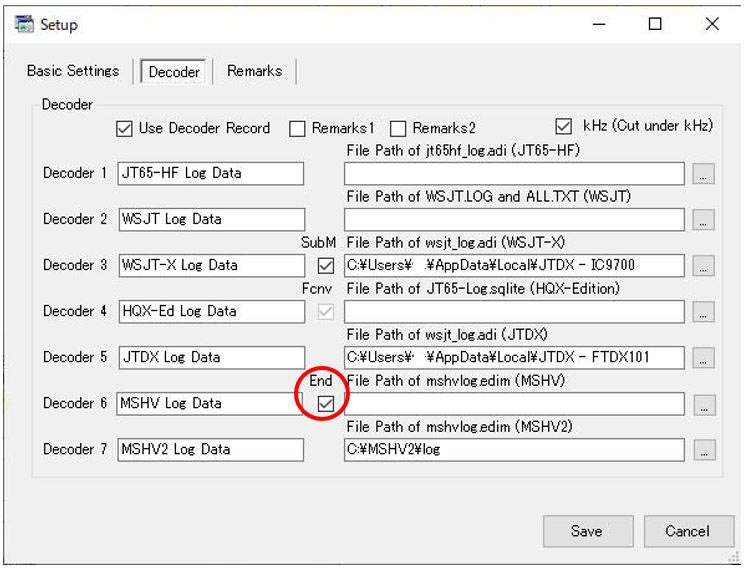Browse for JTDX log file path
Viewport: 745px width, 570px height.
click(x=704, y=358)
